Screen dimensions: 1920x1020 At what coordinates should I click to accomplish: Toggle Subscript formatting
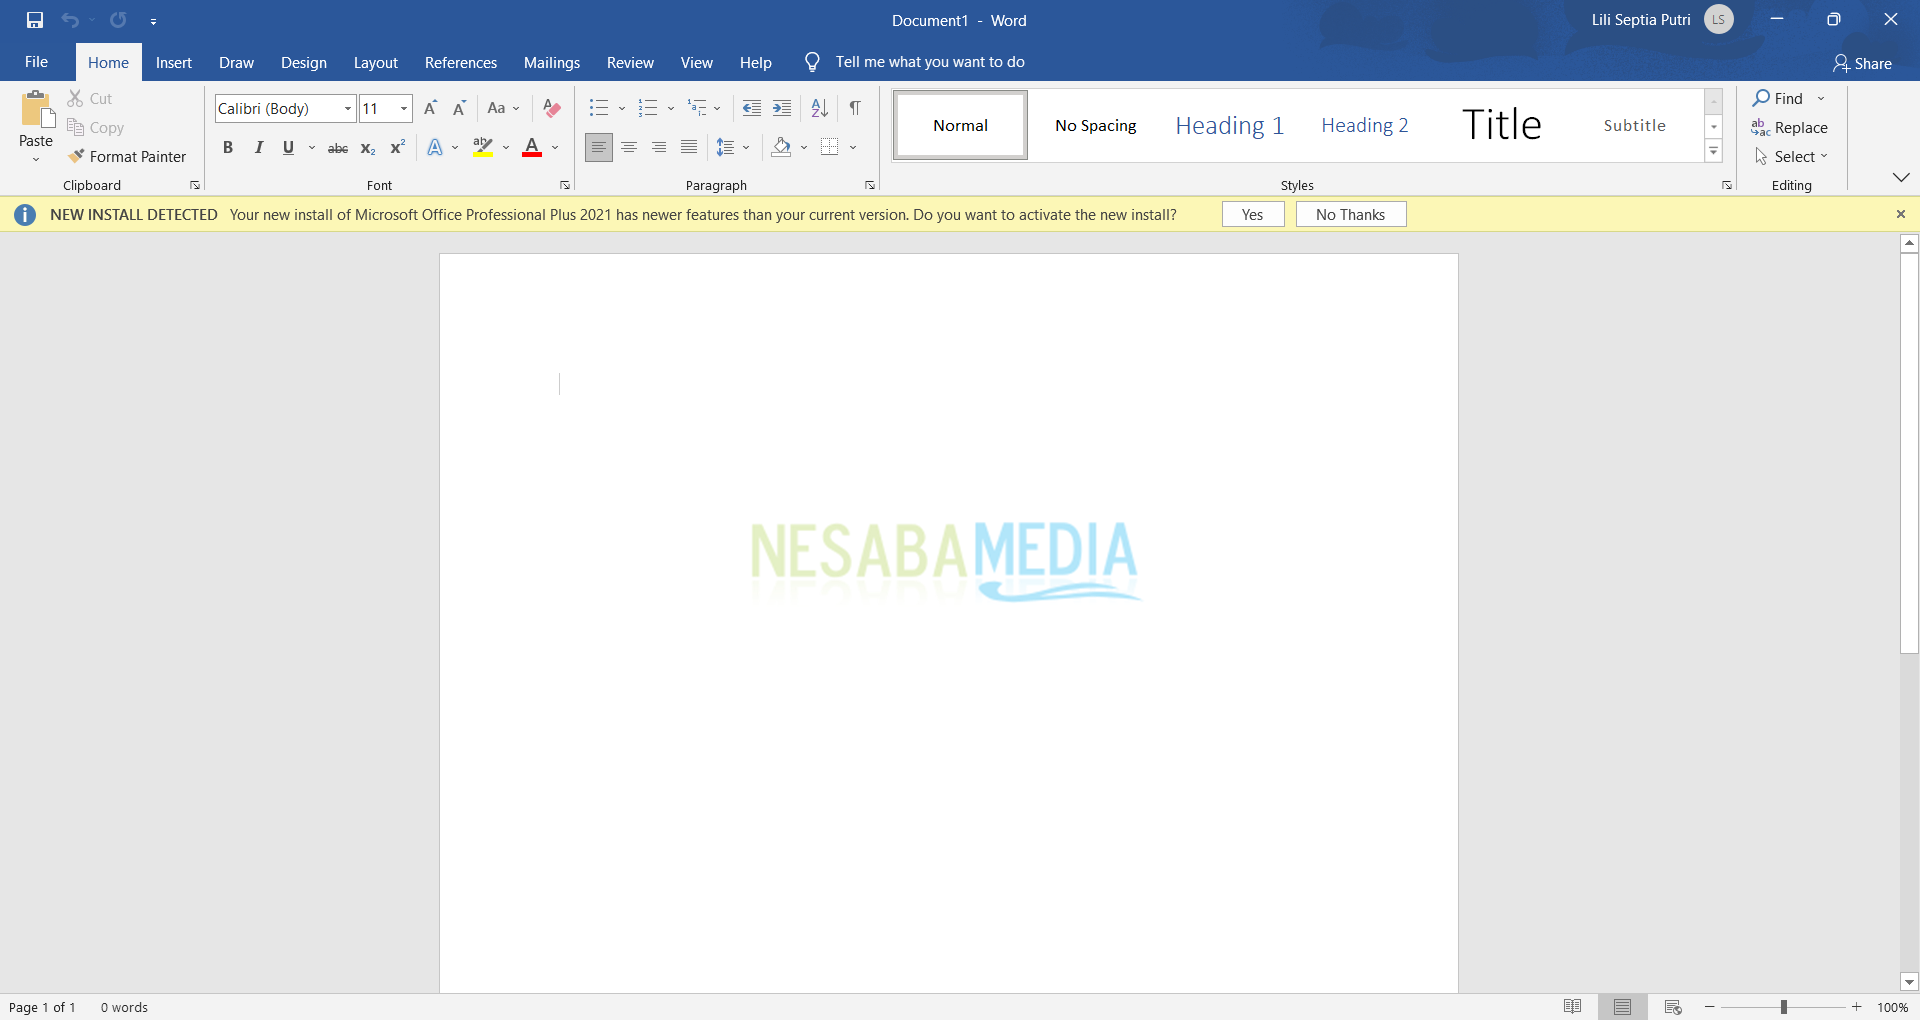(x=368, y=148)
